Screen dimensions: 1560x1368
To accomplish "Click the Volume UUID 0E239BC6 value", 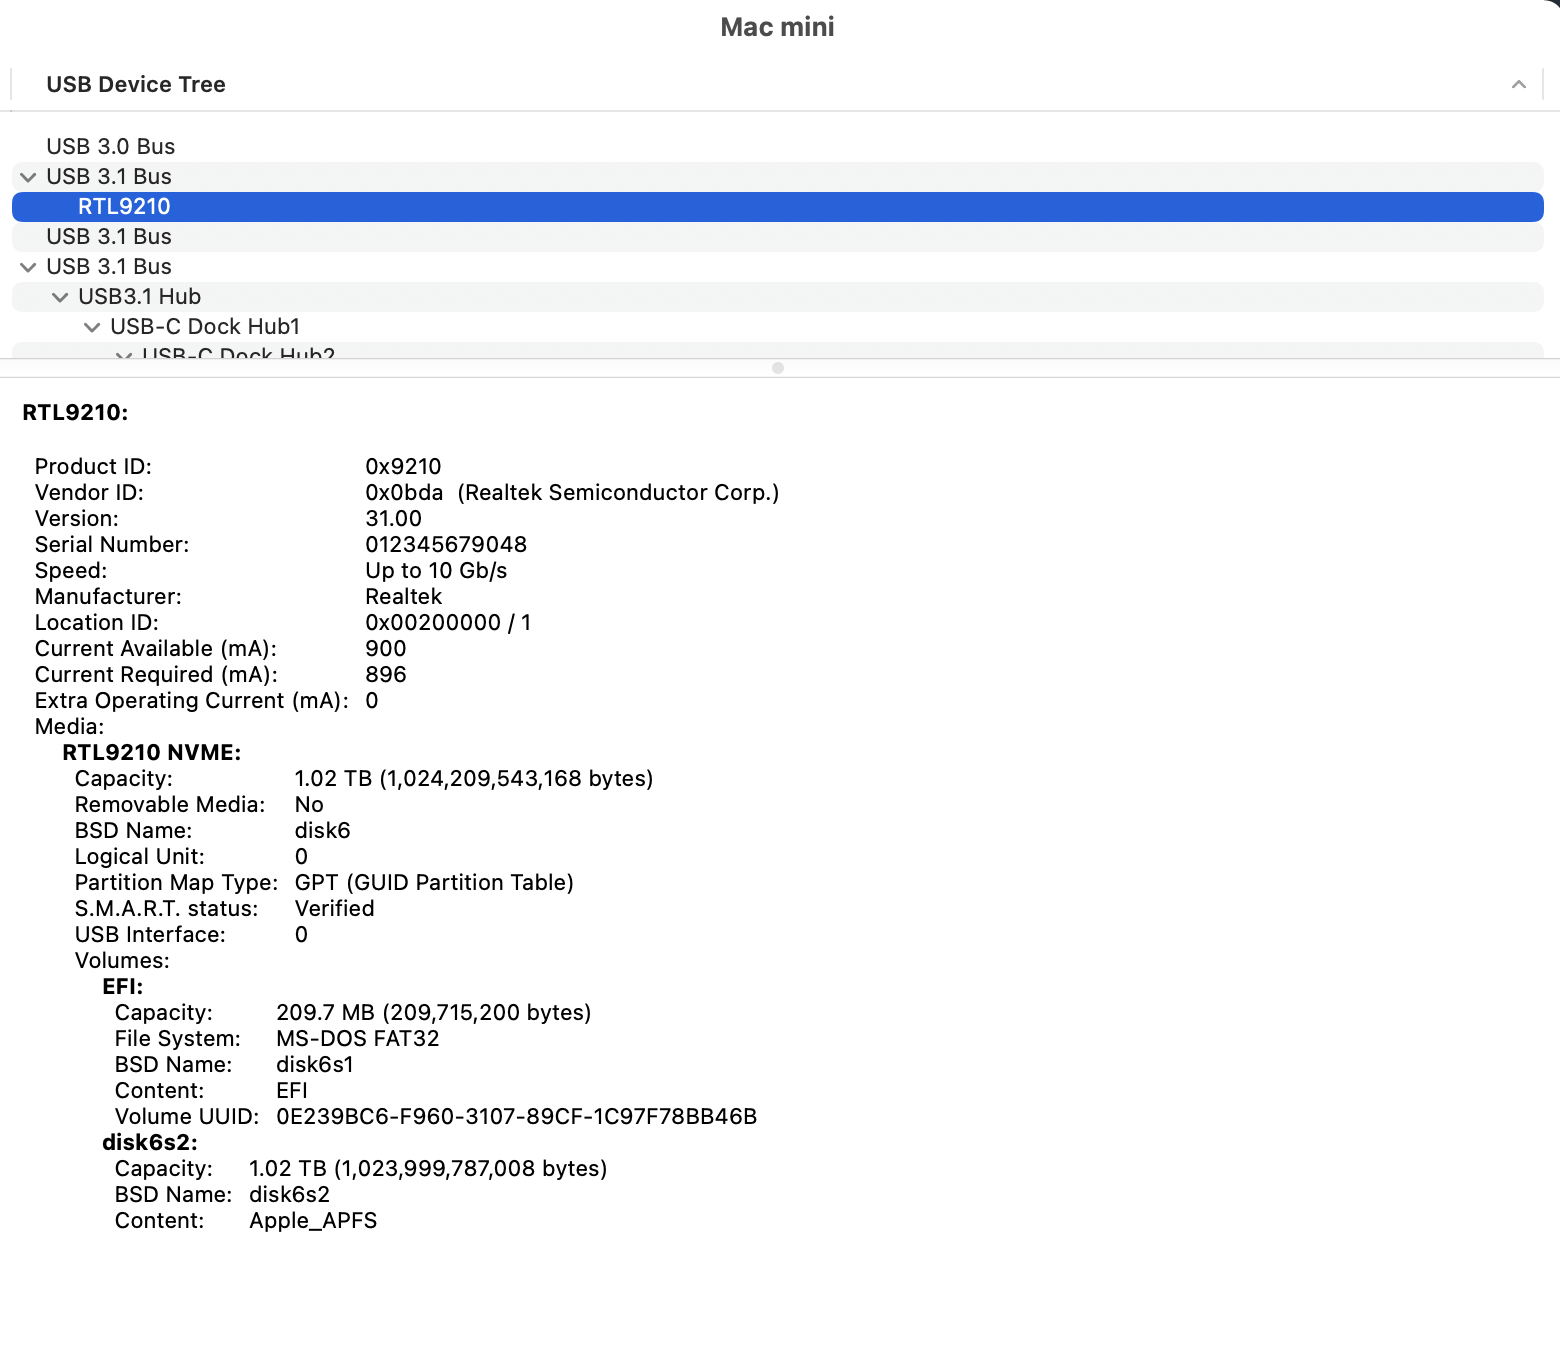I will tap(517, 1117).
